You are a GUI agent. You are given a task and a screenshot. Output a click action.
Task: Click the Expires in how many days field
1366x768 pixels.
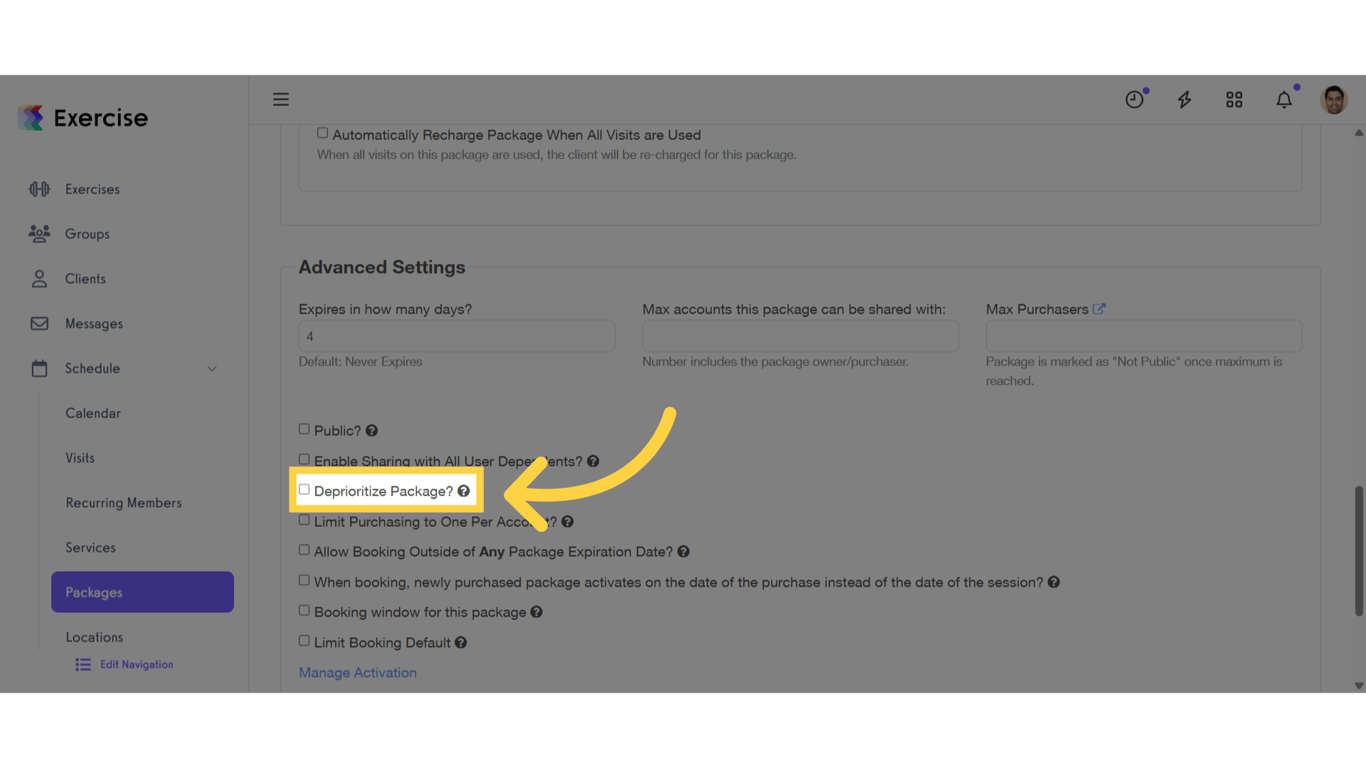click(x=456, y=336)
